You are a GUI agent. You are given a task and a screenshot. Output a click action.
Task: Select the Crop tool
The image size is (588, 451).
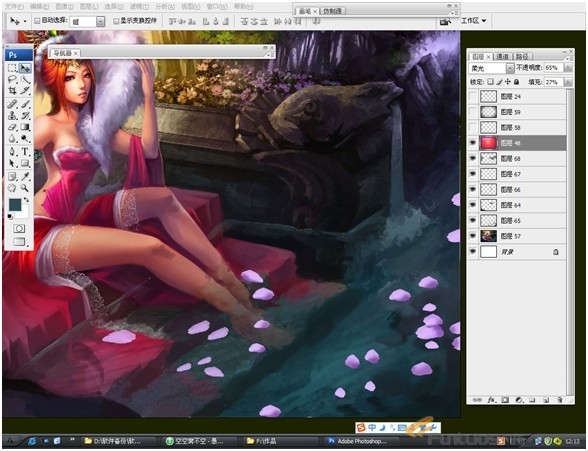[12, 91]
